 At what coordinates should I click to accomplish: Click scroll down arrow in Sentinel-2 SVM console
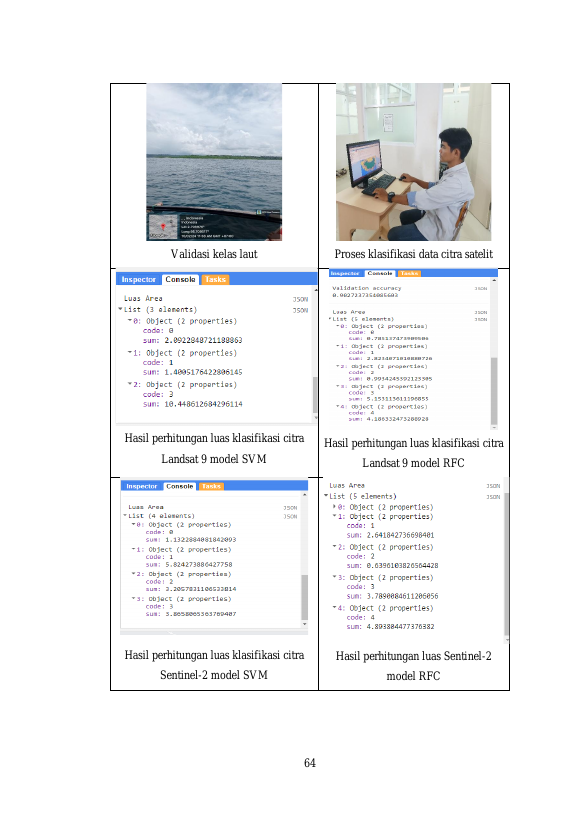[x=304, y=624]
